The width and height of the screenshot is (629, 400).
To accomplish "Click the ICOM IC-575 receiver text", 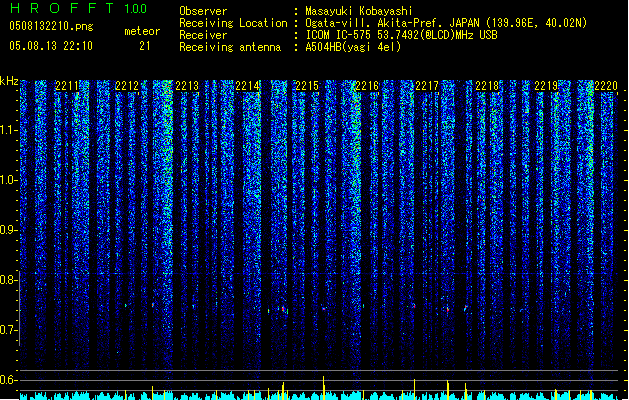I will 401,35.
